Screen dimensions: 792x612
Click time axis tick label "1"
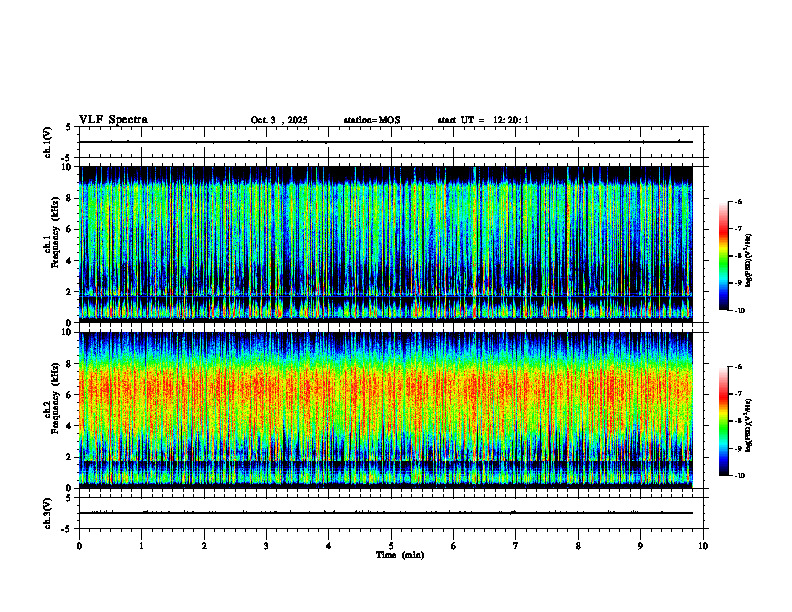point(141,546)
